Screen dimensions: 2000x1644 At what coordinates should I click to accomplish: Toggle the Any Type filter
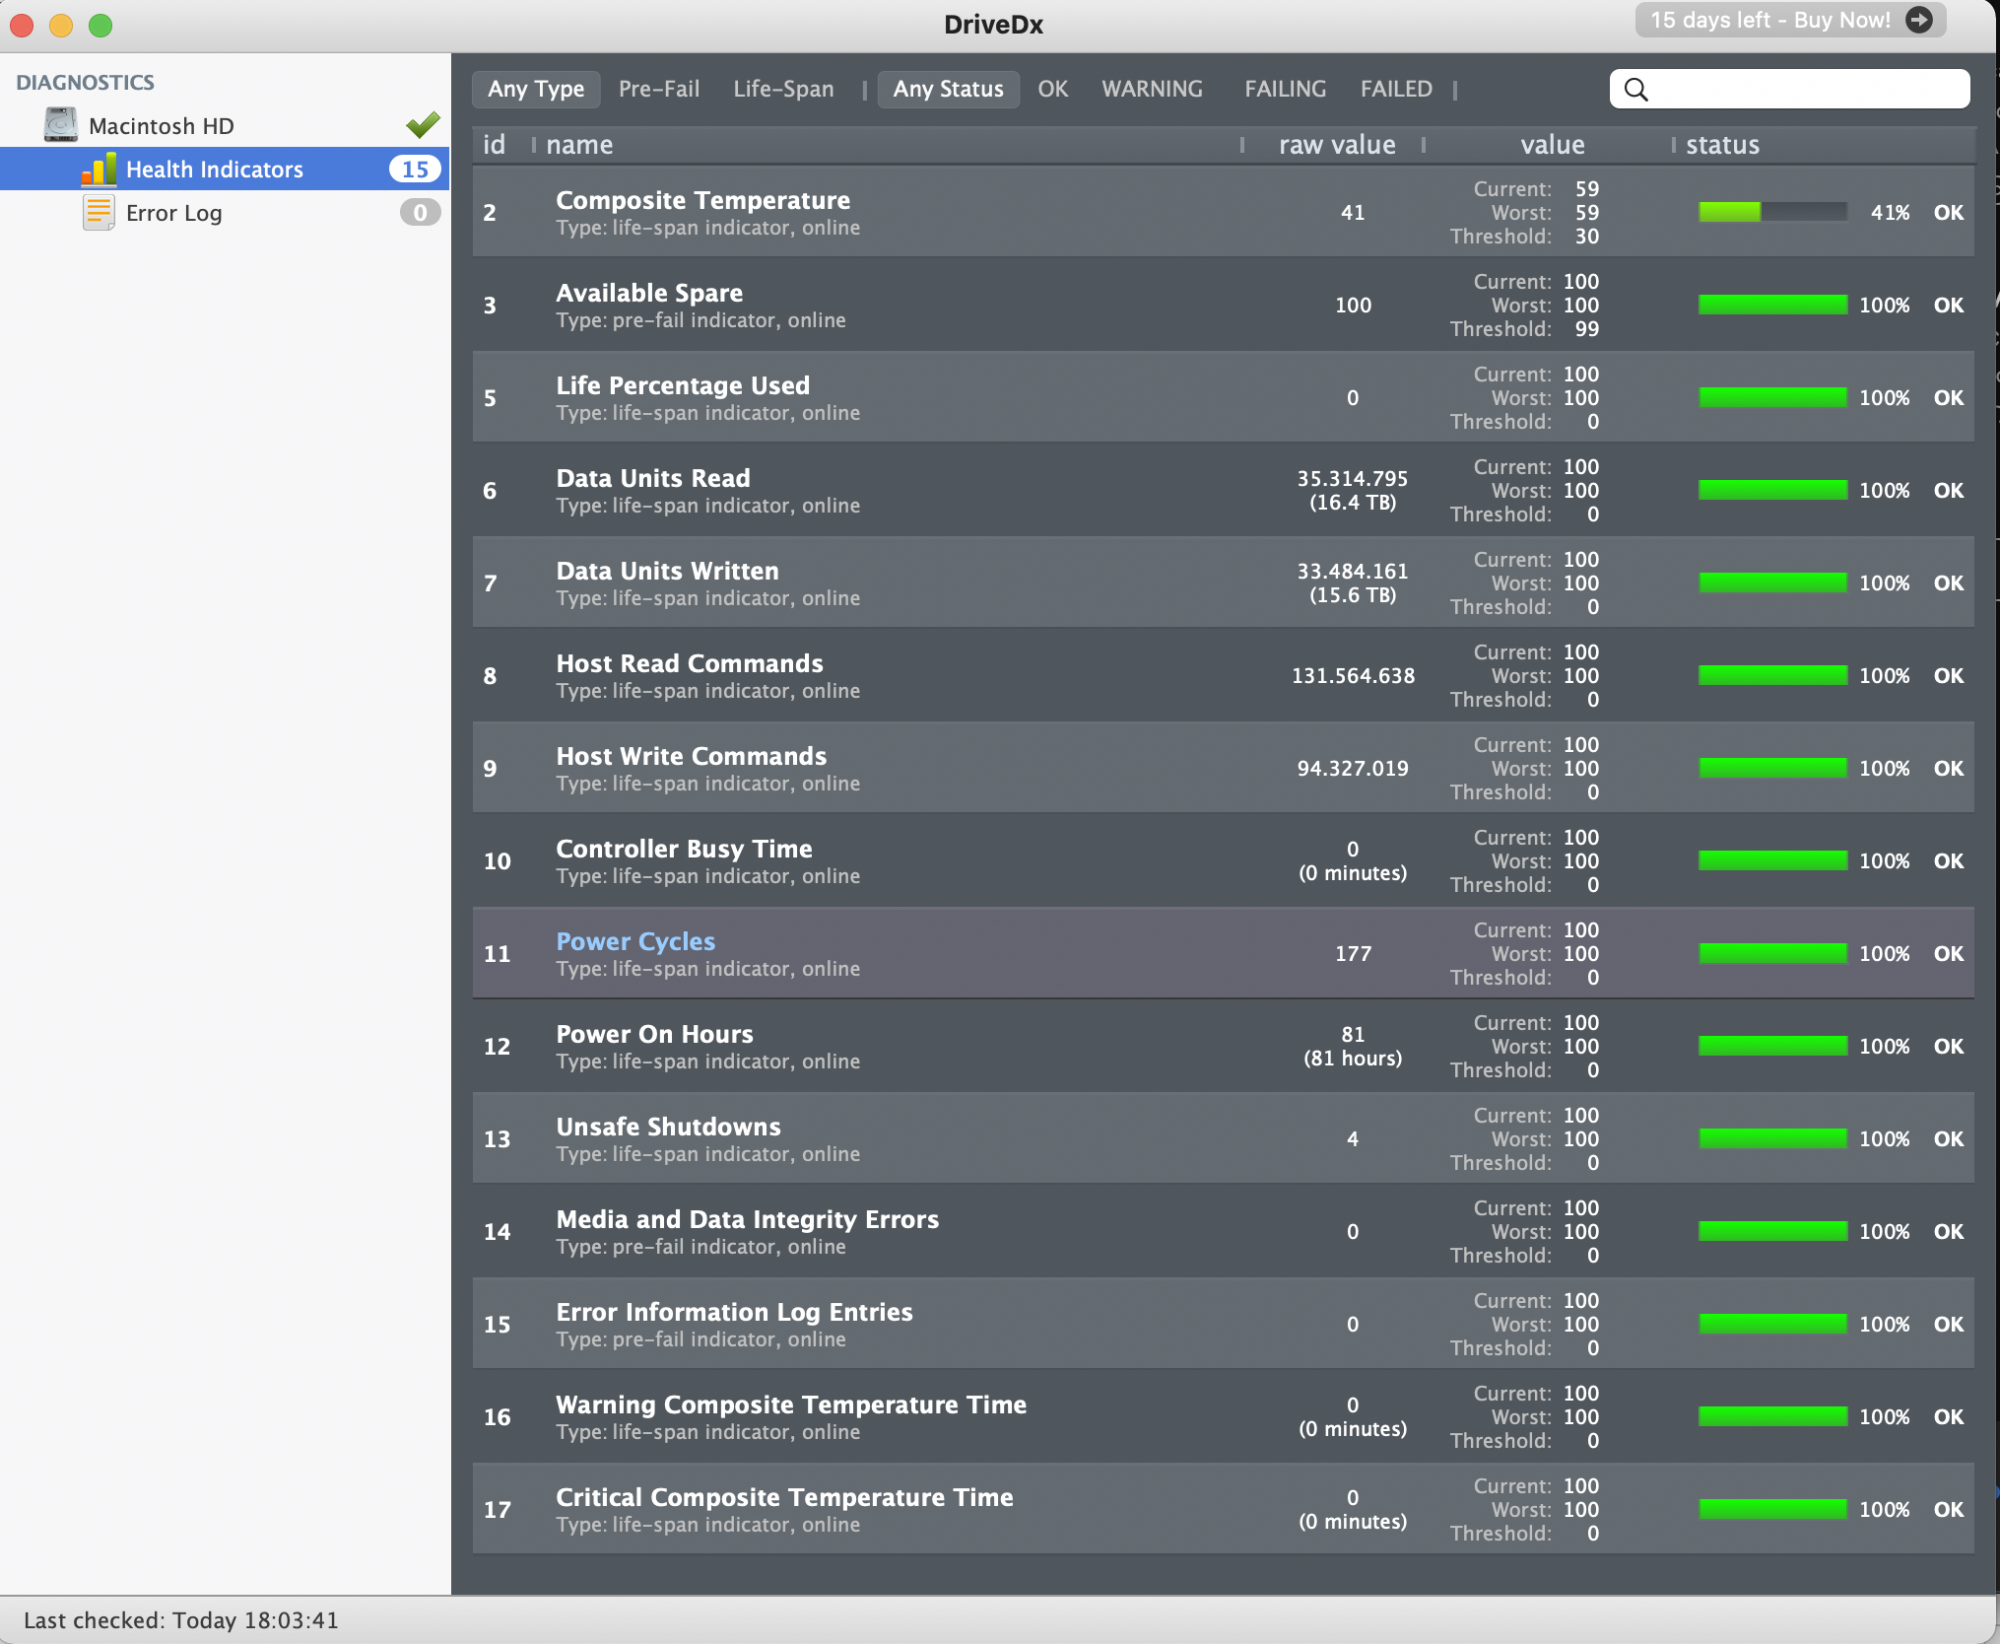[536, 89]
